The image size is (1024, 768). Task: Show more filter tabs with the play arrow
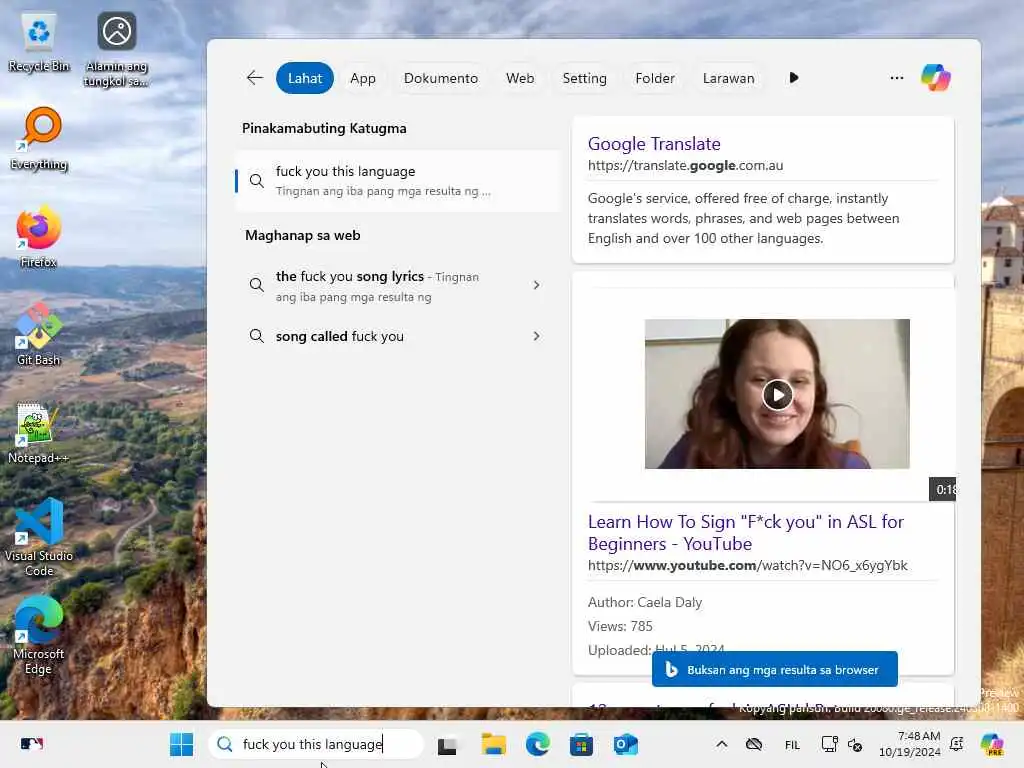coord(793,78)
